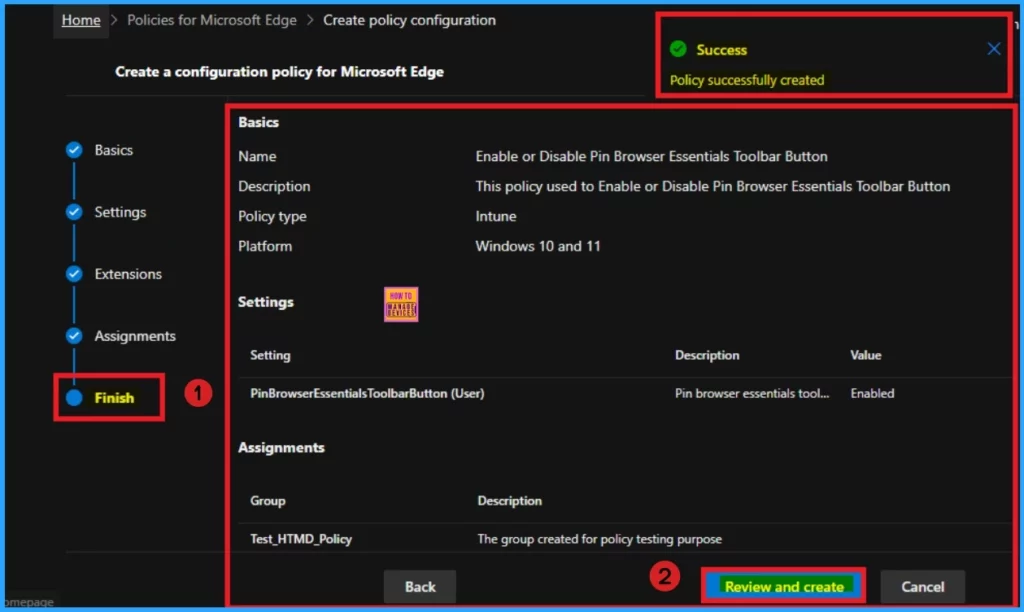Click the Intune policy type value

point(496,216)
